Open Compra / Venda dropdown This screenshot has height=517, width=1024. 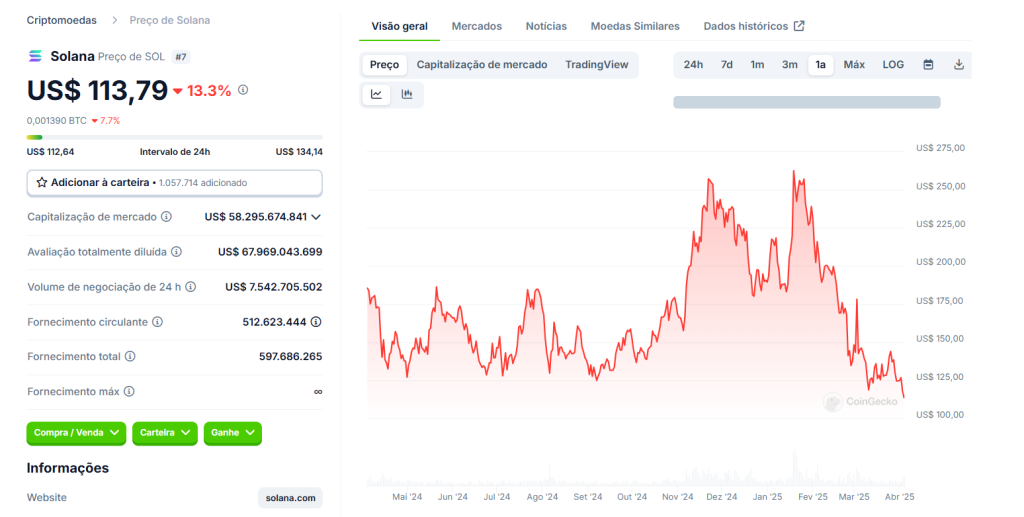76,433
